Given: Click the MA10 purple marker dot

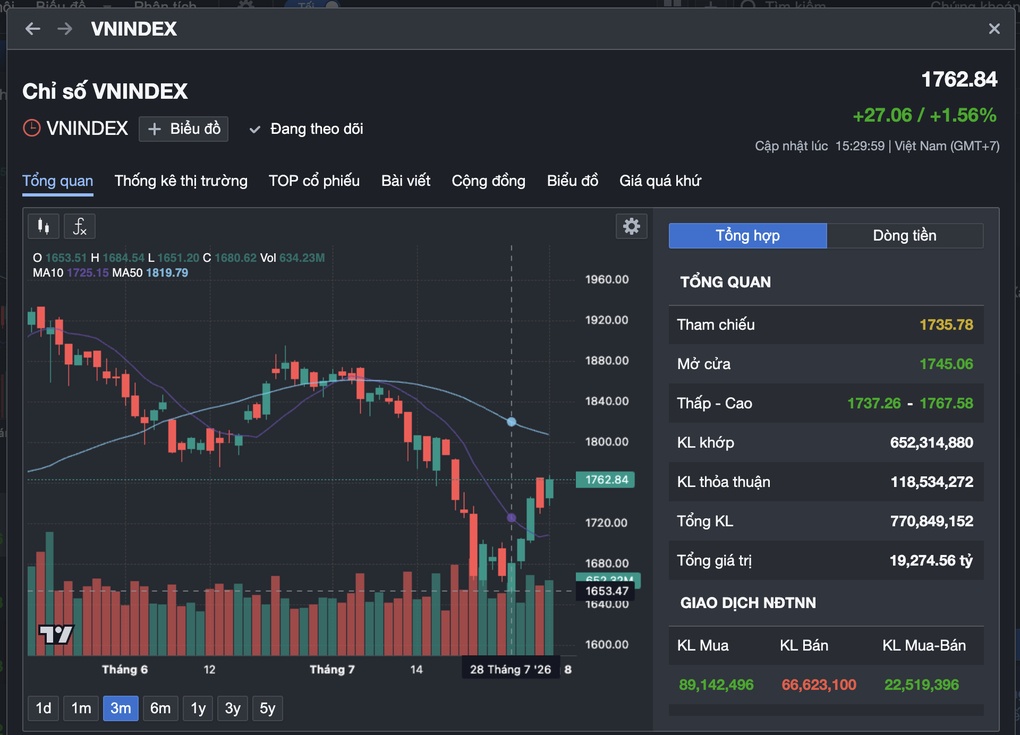Looking at the screenshot, I should coord(511,518).
